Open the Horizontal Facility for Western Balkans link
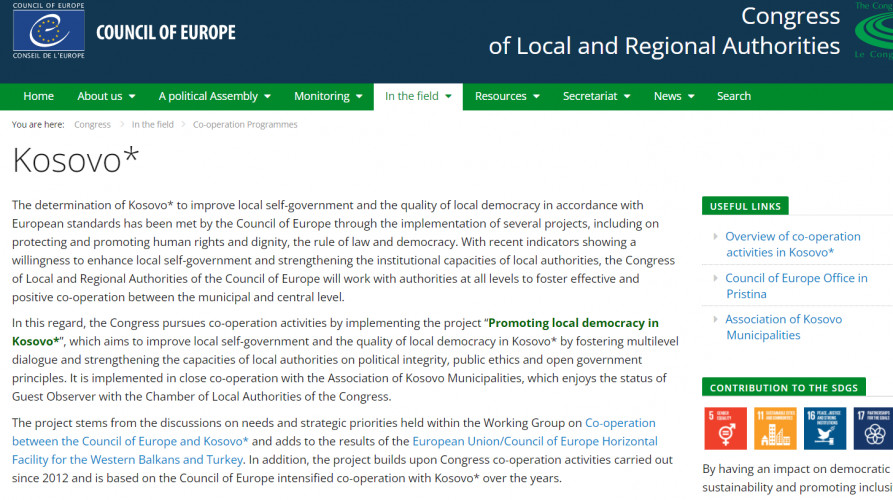This screenshot has width=893, height=500. [x=335, y=450]
